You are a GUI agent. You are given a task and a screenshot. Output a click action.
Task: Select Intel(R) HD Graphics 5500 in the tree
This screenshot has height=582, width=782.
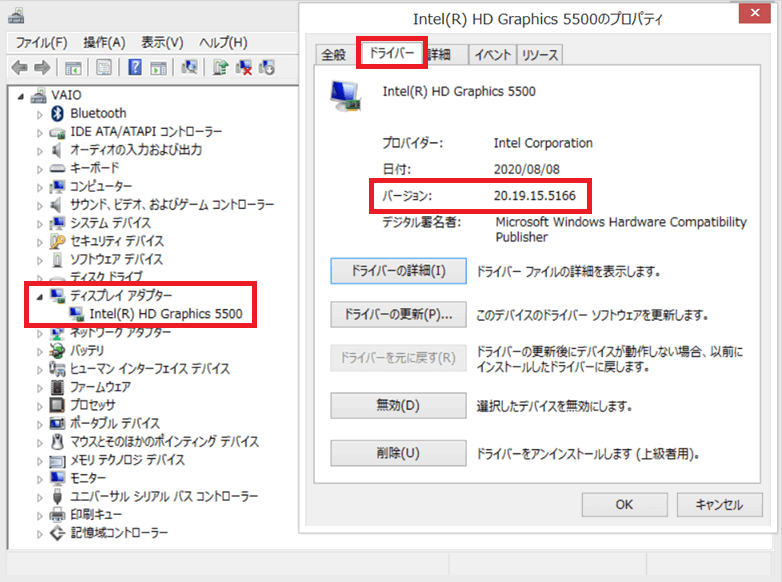coord(166,314)
